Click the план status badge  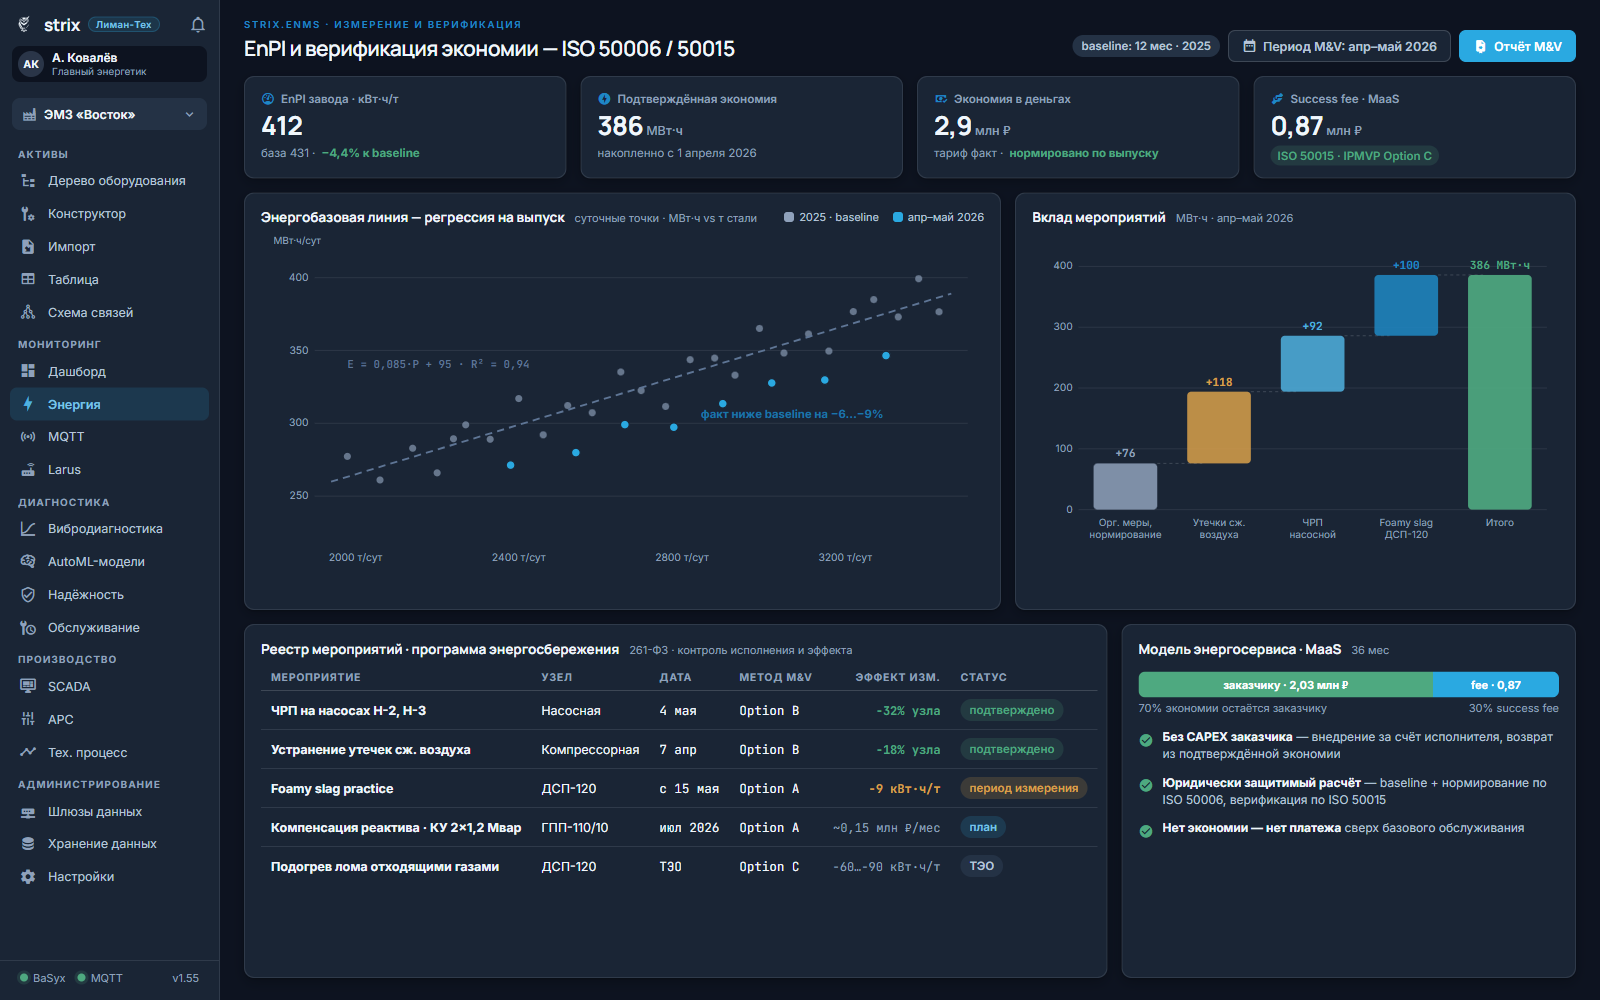[x=983, y=827]
